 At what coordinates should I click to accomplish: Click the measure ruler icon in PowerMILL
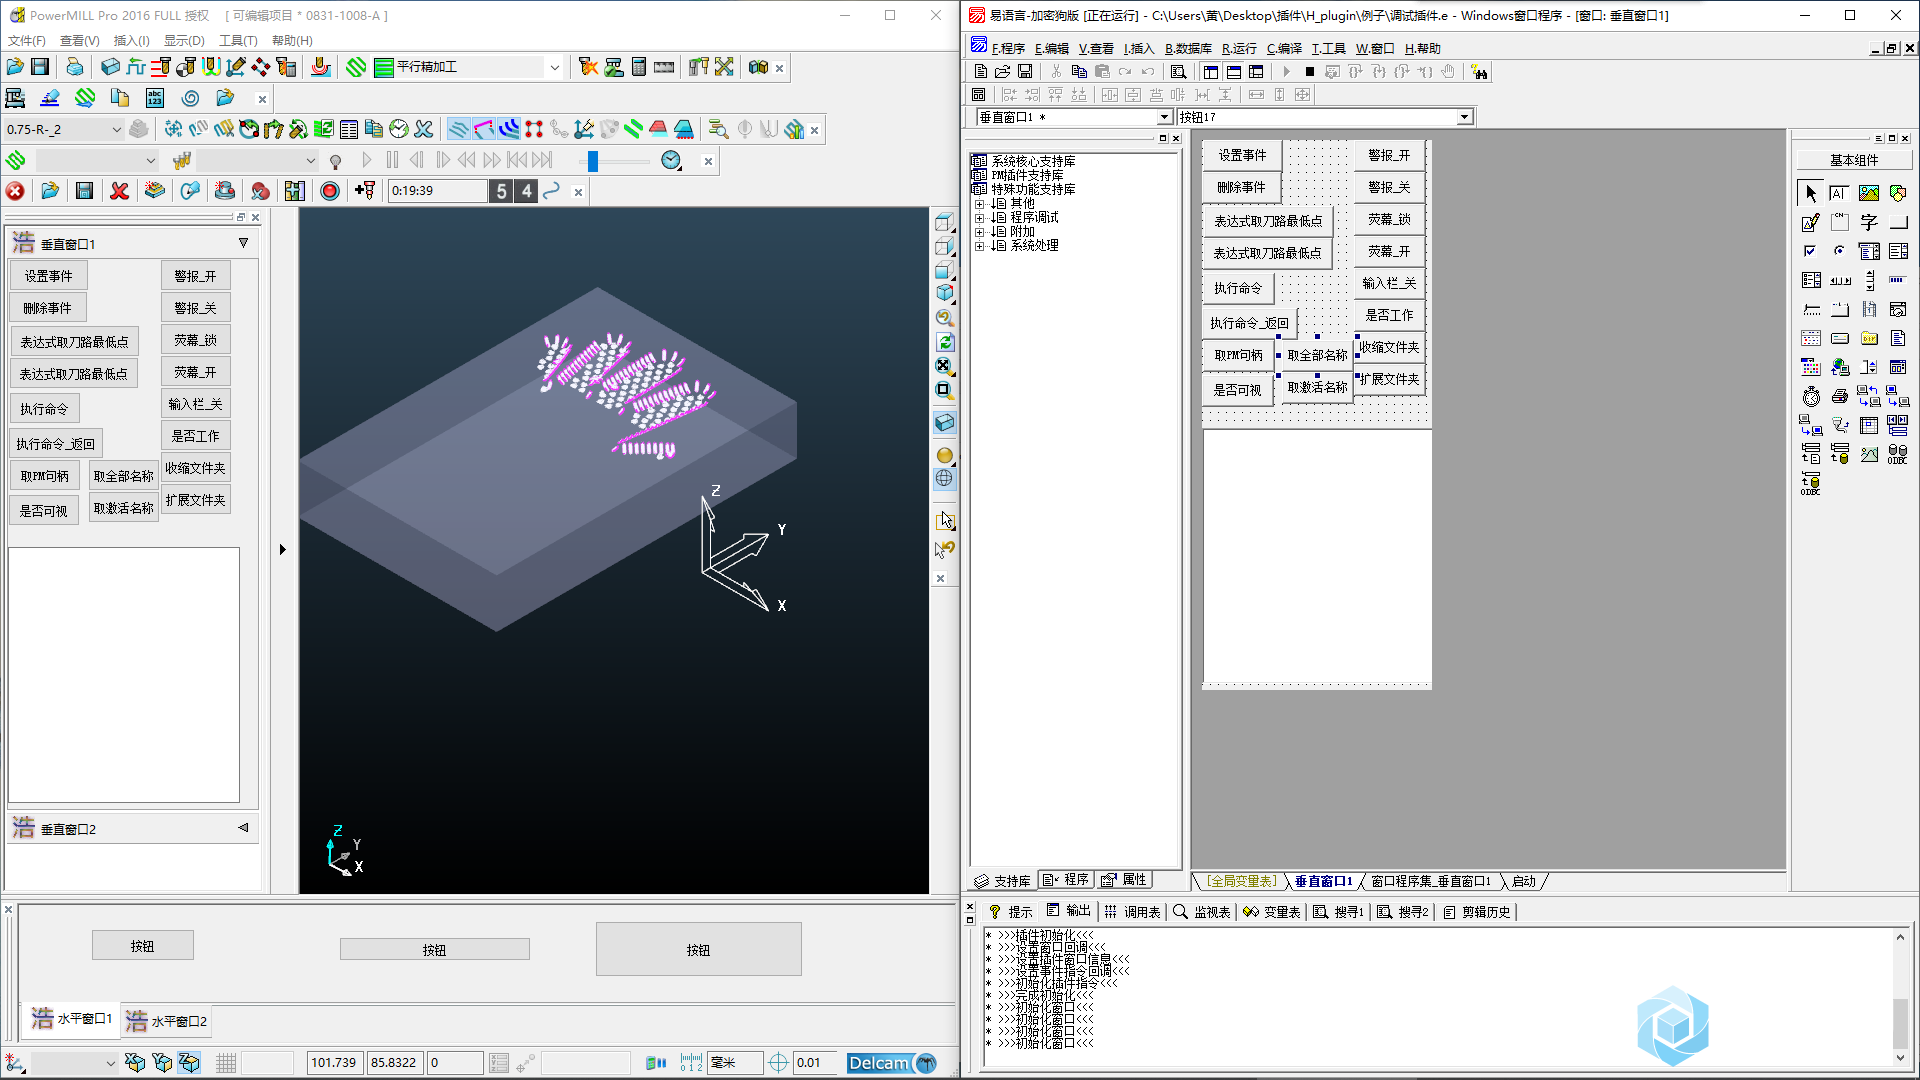click(x=664, y=67)
